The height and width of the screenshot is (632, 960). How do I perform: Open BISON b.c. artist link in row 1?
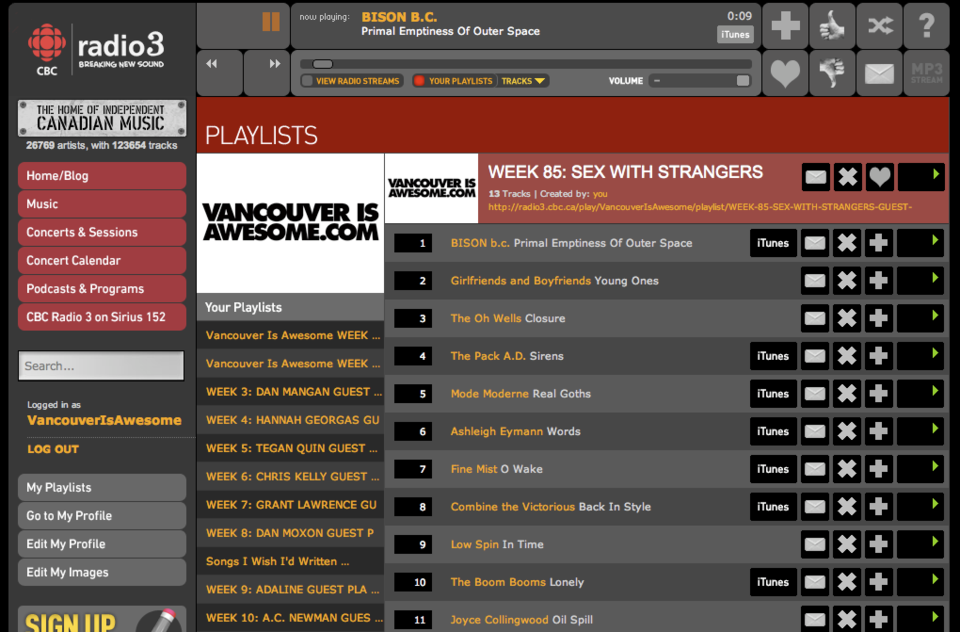click(480, 243)
